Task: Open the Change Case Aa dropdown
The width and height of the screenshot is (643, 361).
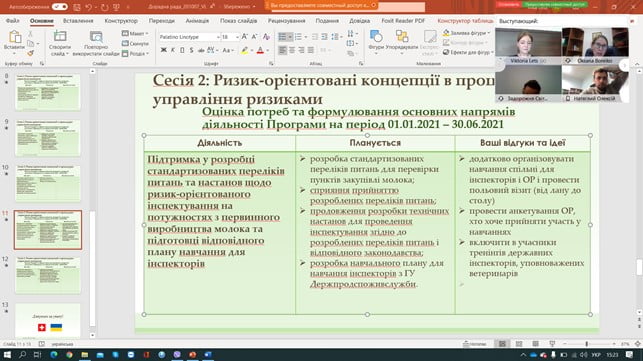Action: point(227,50)
